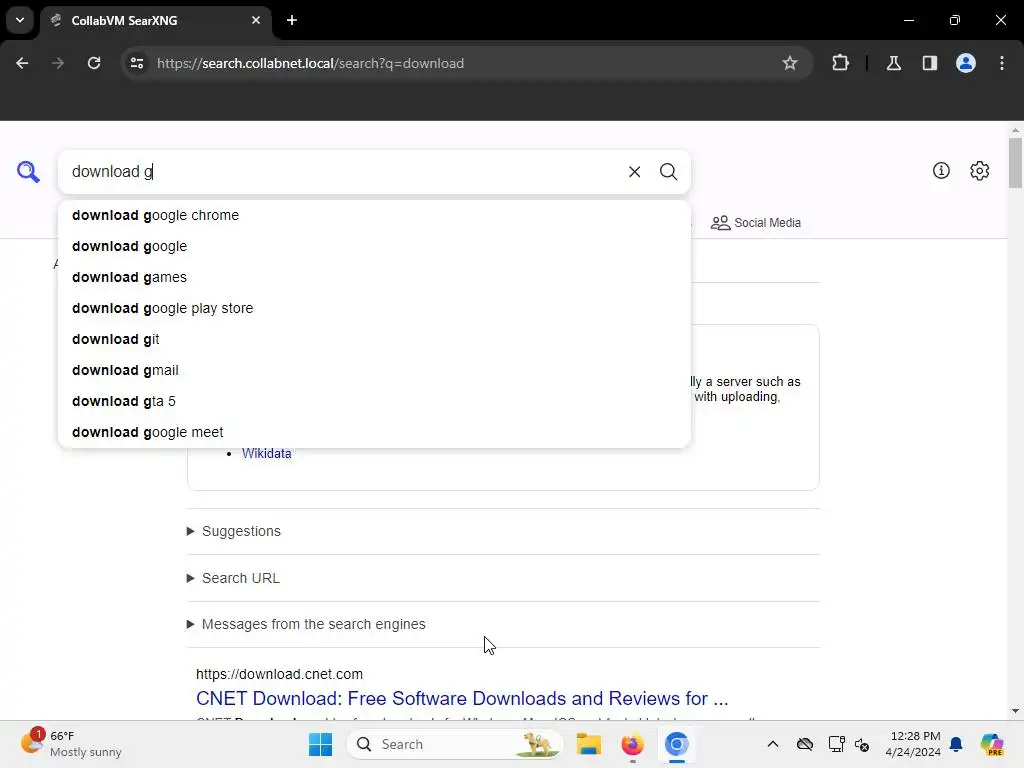This screenshot has width=1024, height=768.
Task: Click the page vertical scrollbar thumb
Action: (x=1015, y=162)
